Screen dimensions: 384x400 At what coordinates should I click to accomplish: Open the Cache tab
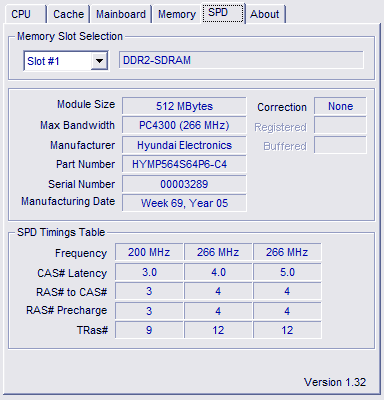pyautogui.click(x=68, y=14)
